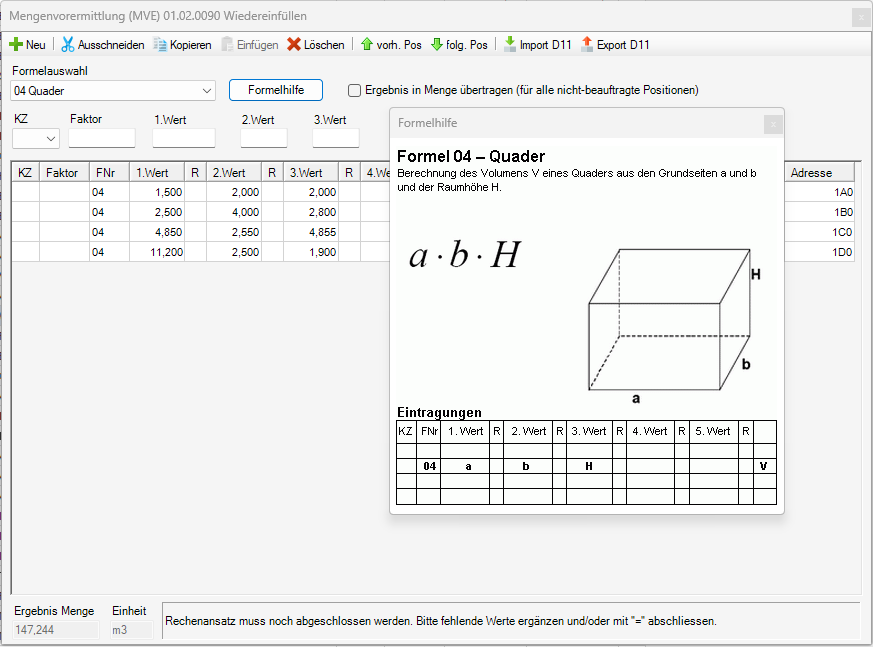Click the 1.Wert input field
This screenshot has width=873, height=647.
[x=184, y=138]
